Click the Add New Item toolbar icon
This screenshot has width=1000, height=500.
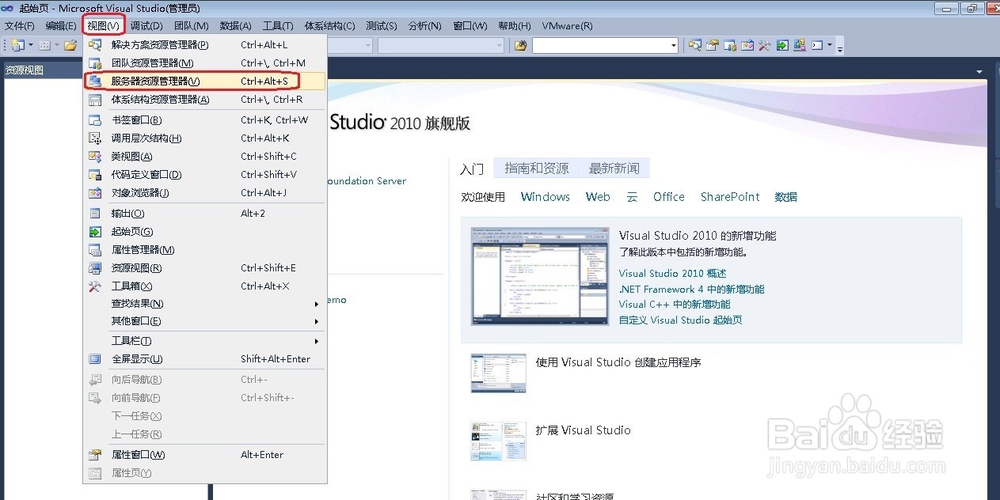45,45
